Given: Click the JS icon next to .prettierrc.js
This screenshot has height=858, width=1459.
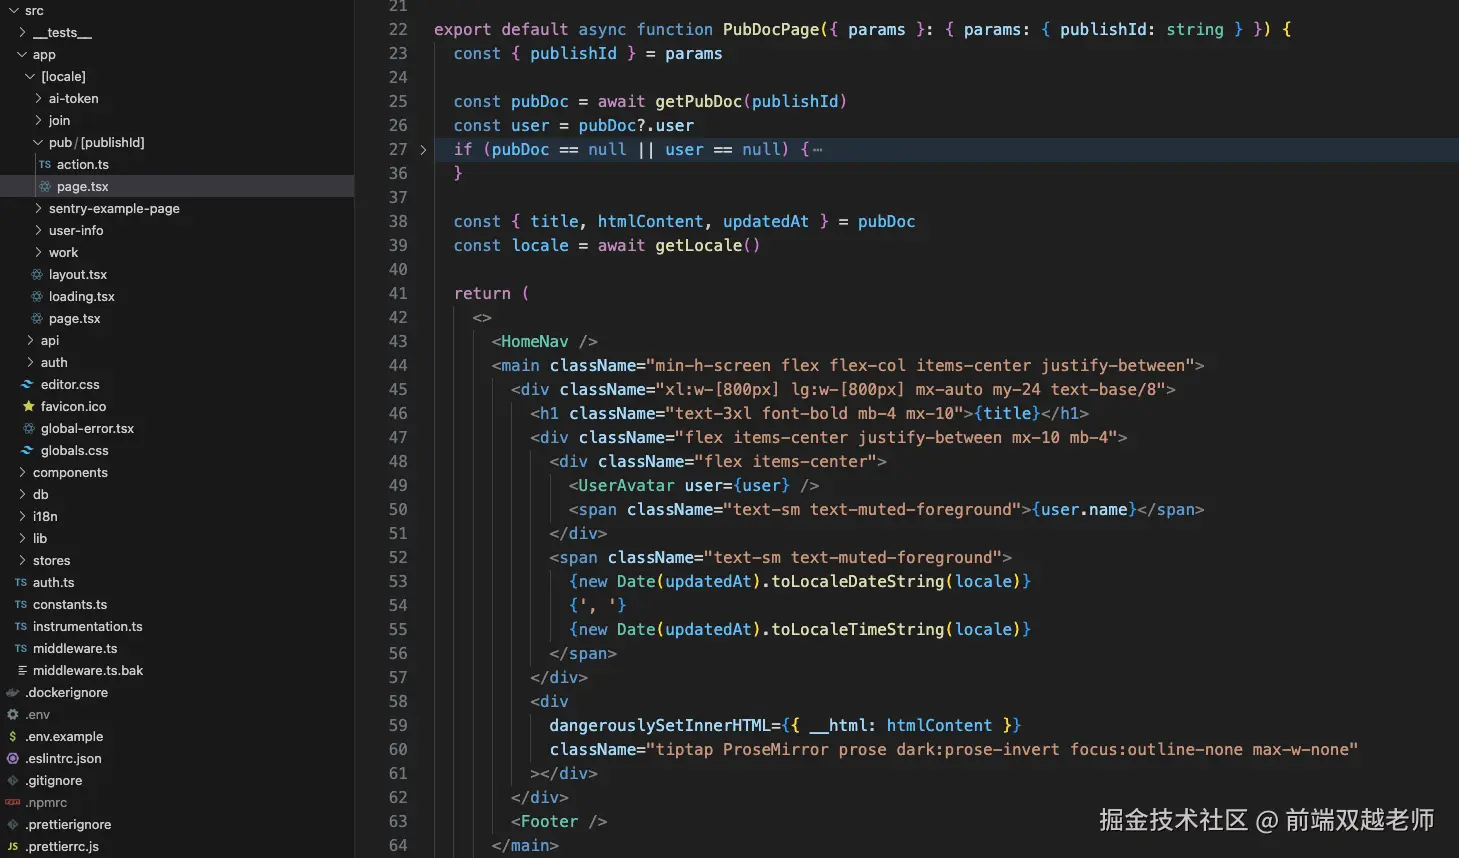Looking at the screenshot, I should point(14,846).
